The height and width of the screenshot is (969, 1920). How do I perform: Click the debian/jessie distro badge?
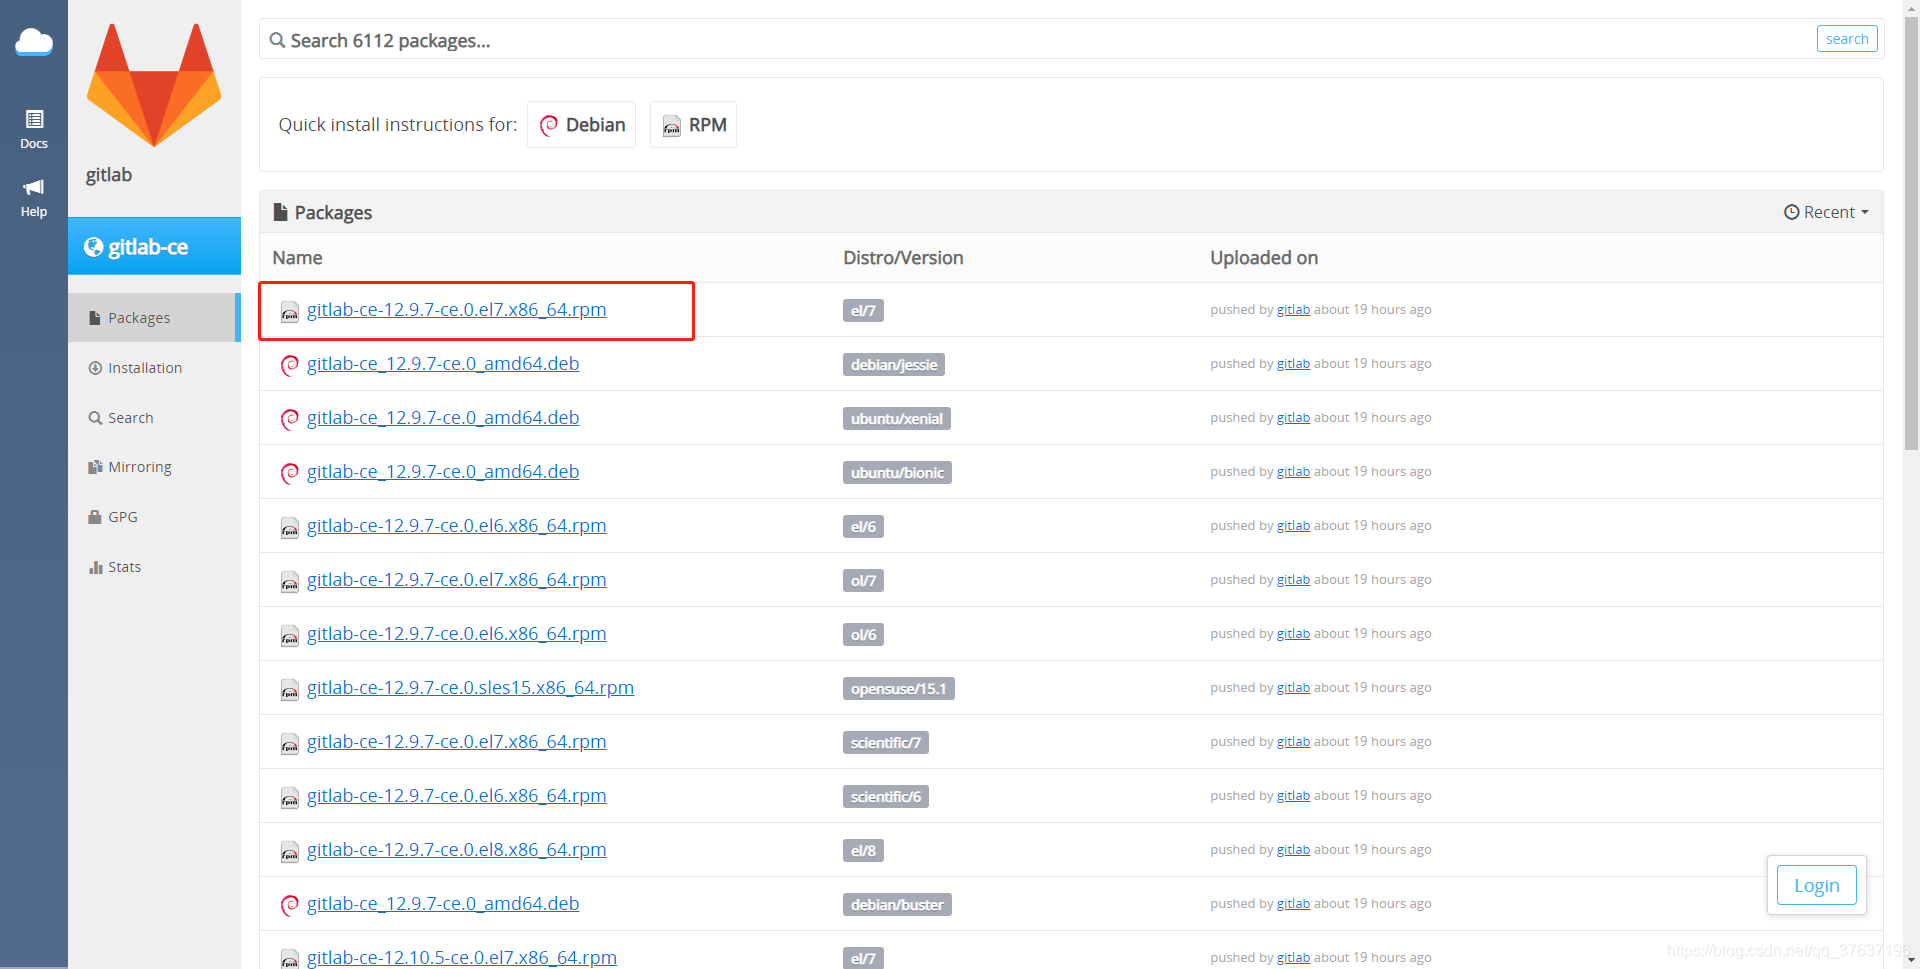point(894,365)
